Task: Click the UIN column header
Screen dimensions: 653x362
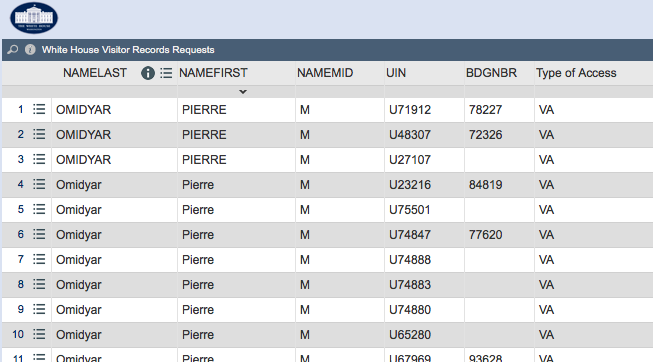Action: click(x=396, y=73)
